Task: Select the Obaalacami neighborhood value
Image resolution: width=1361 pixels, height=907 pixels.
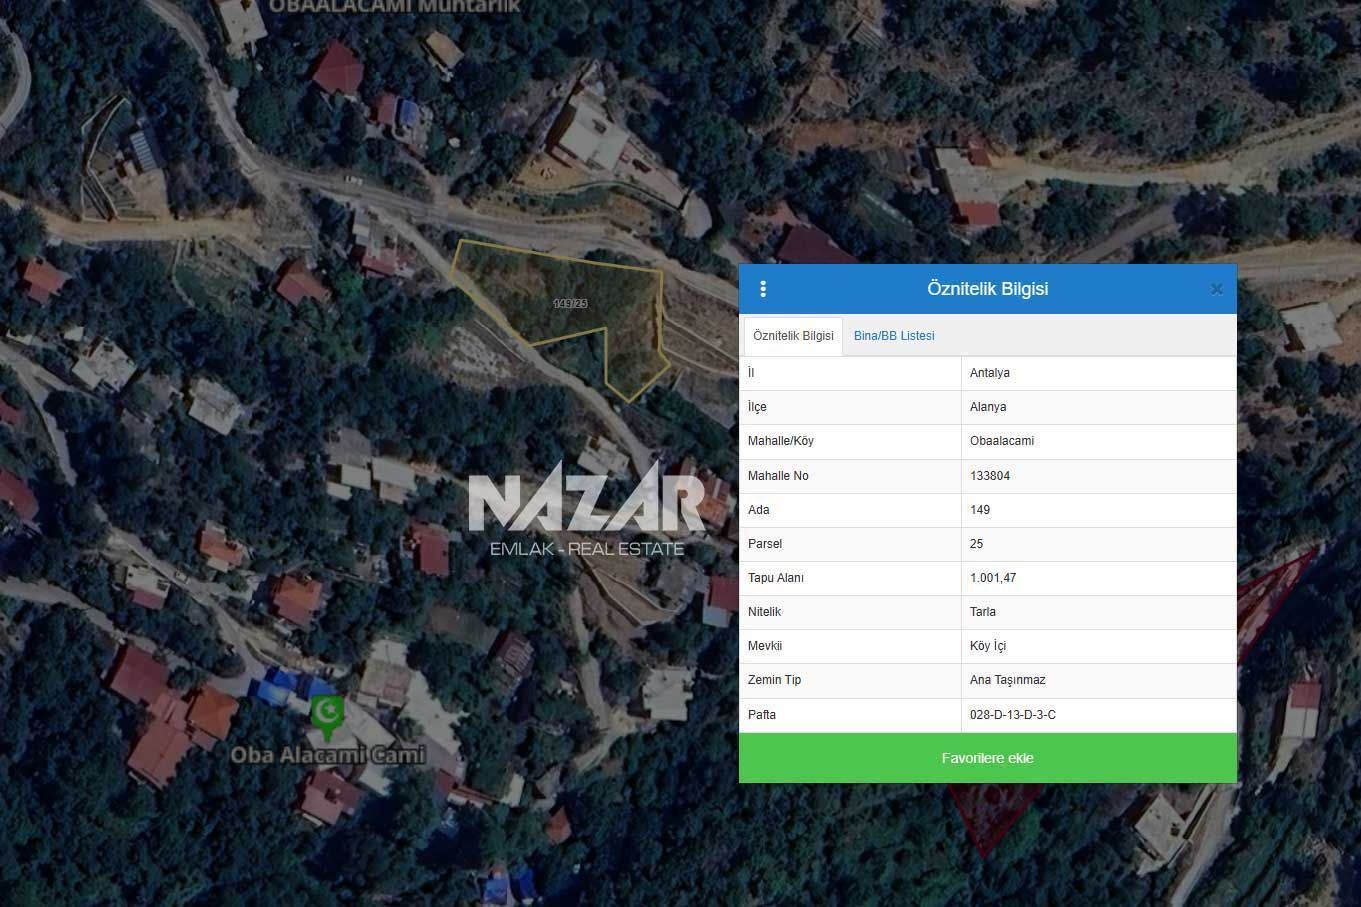Action: tap(1002, 441)
